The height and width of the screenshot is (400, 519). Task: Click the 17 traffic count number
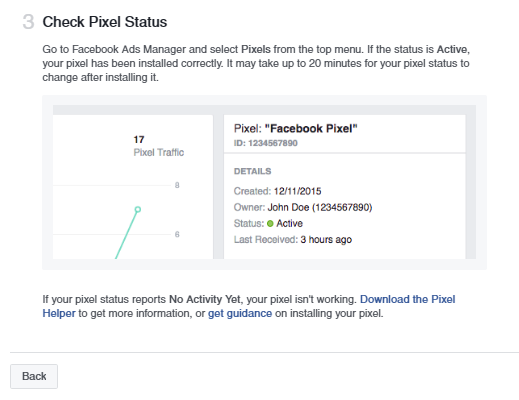click(x=139, y=139)
